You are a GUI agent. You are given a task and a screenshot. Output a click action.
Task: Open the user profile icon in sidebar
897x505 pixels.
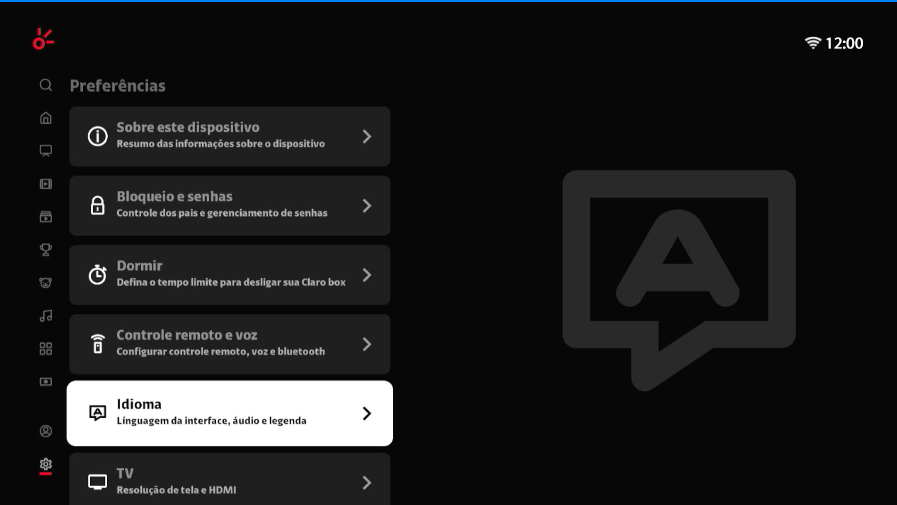coord(46,431)
